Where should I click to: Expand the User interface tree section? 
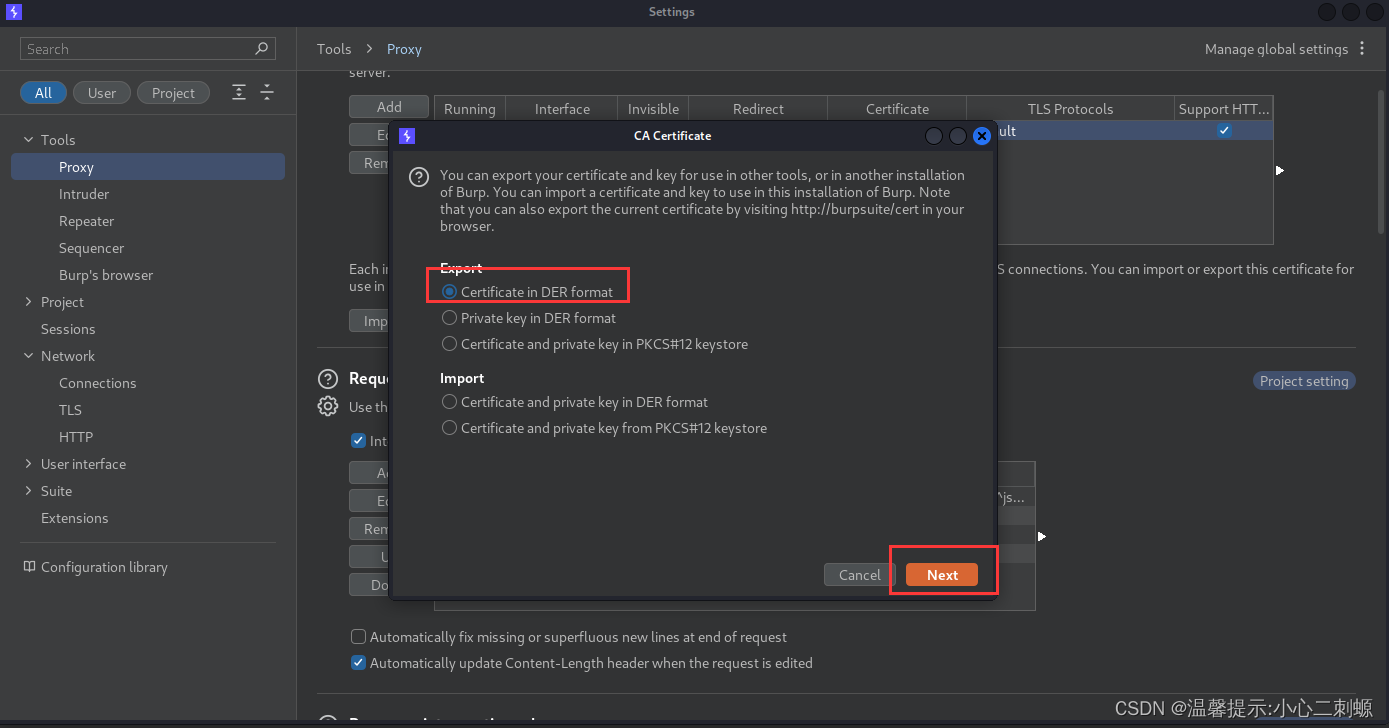[28, 464]
